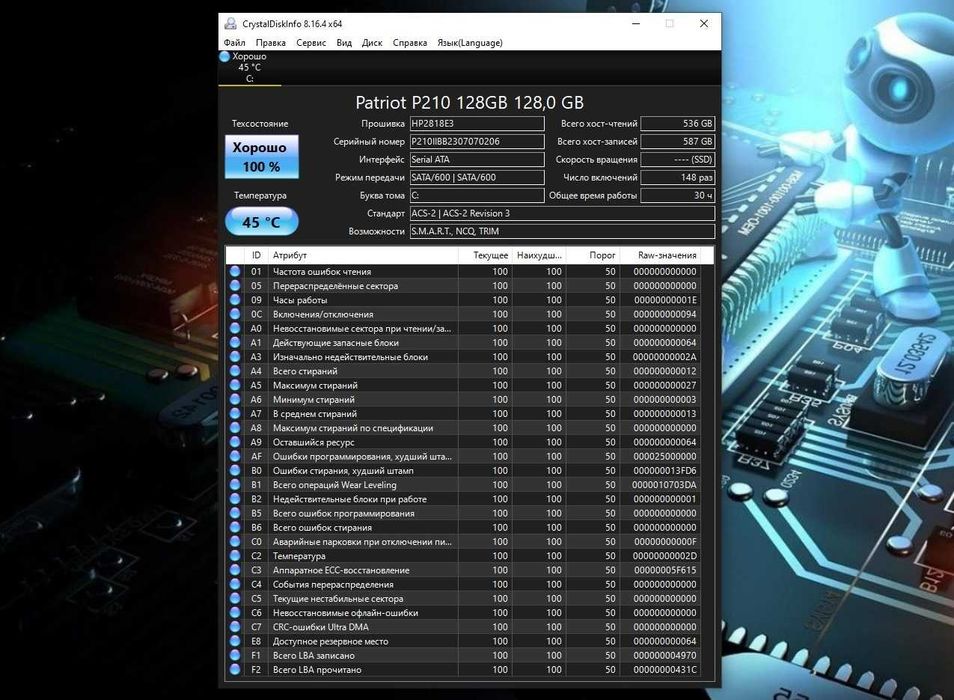This screenshot has width=954, height=700.
Task: Click status circle of attribute A3 row
Action: 235,357
